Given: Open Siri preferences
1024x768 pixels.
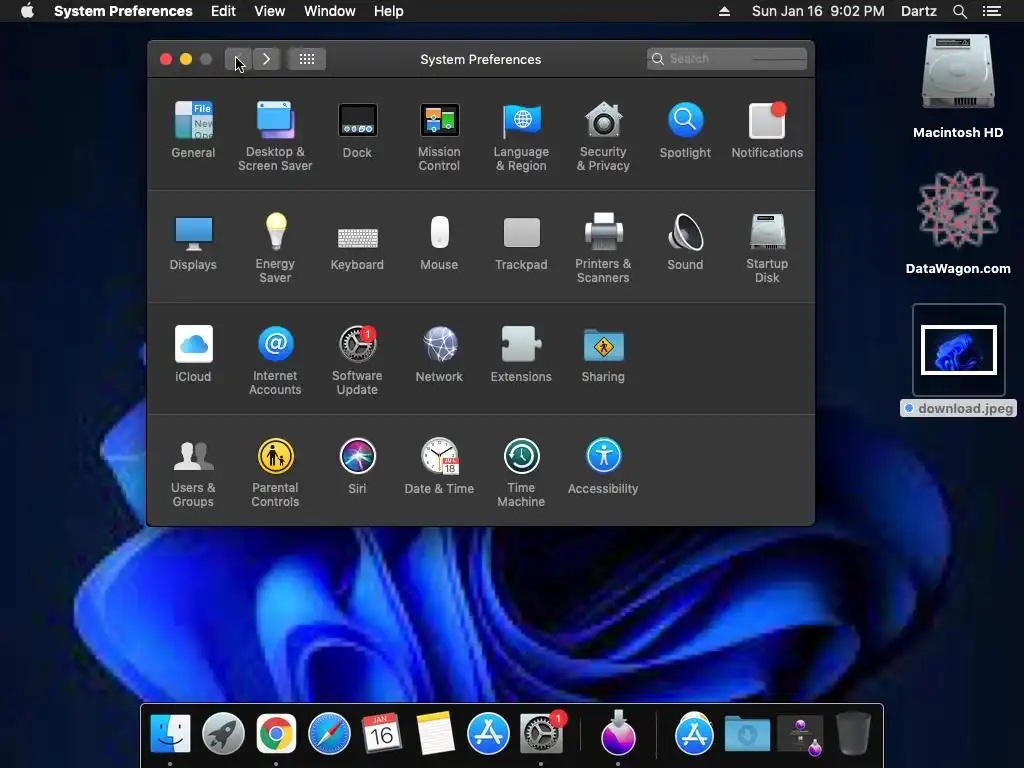Looking at the screenshot, I should [357, 466].
